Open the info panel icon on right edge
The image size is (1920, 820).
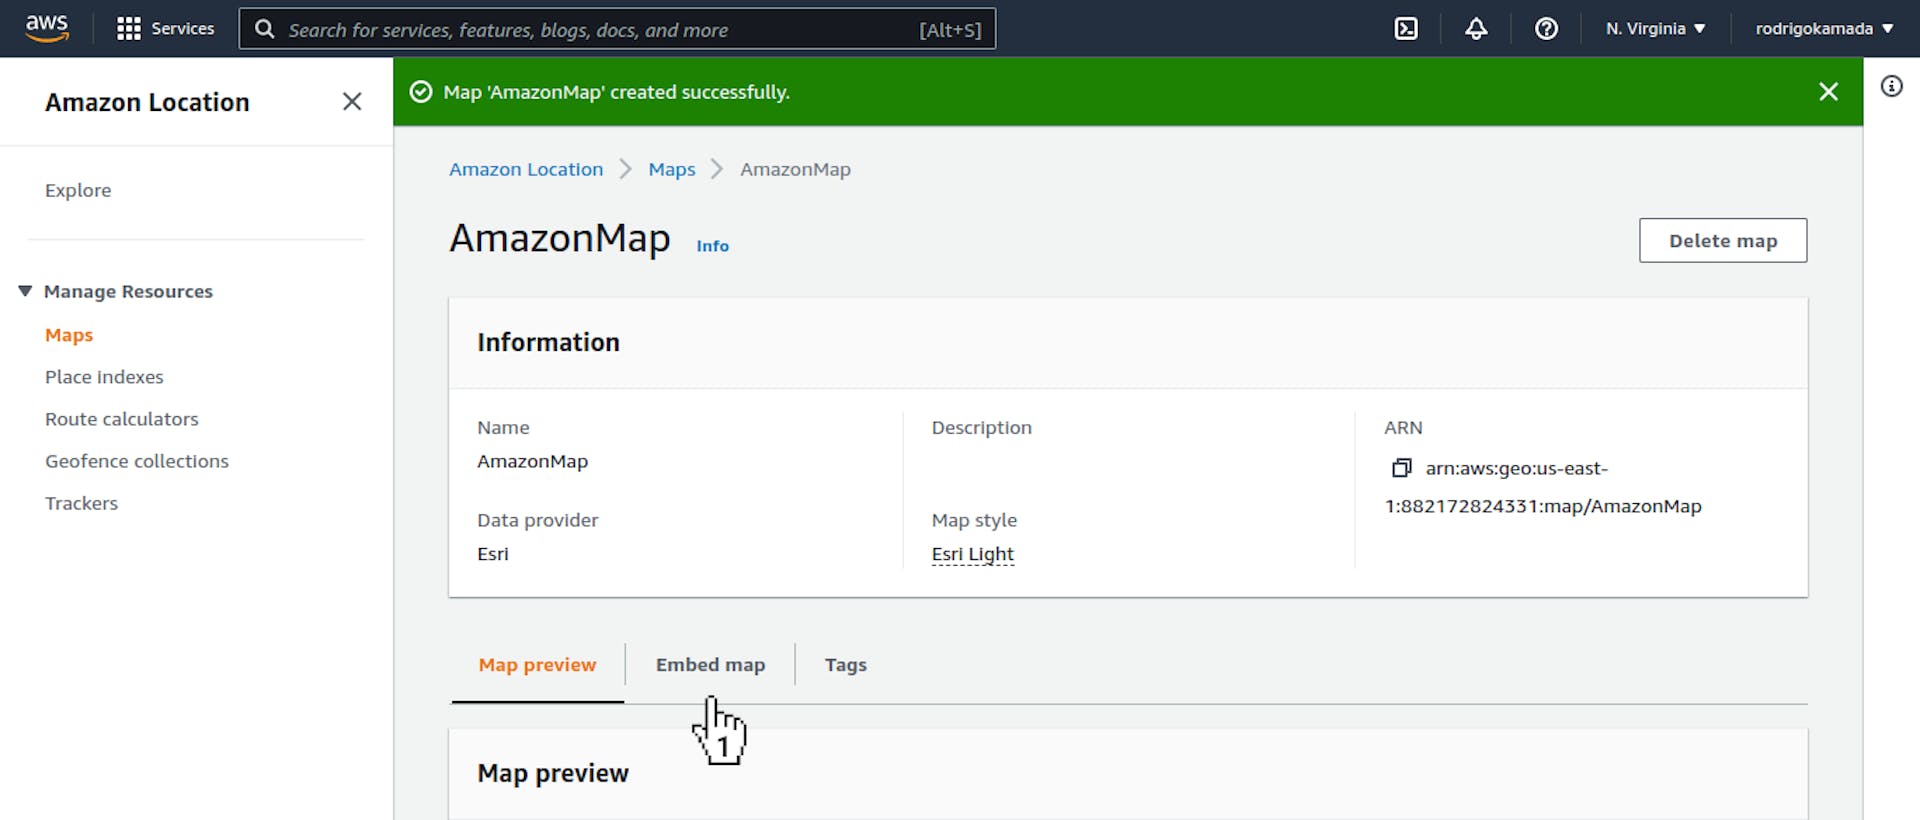coord(1891,86)
